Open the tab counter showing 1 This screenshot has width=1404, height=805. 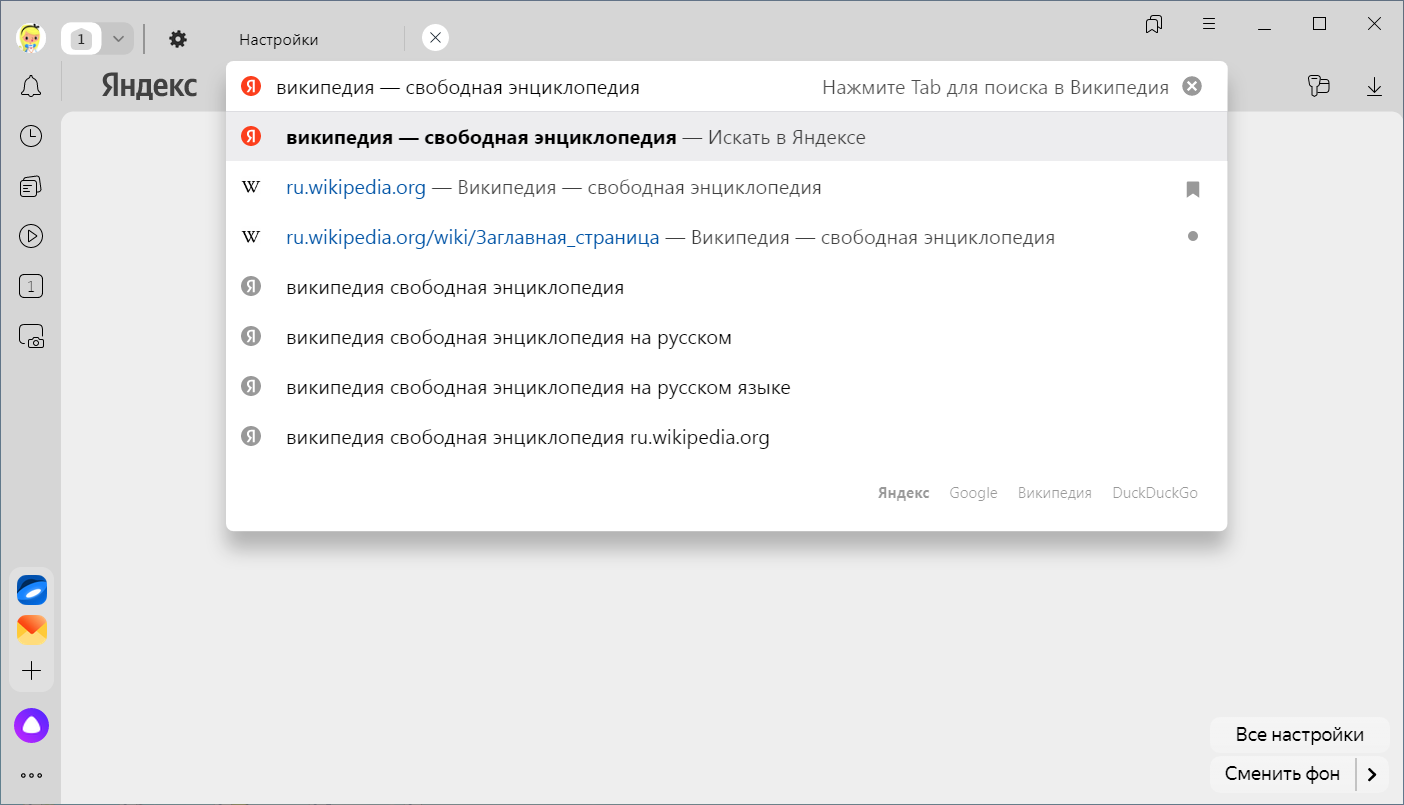tap(82, 39)
